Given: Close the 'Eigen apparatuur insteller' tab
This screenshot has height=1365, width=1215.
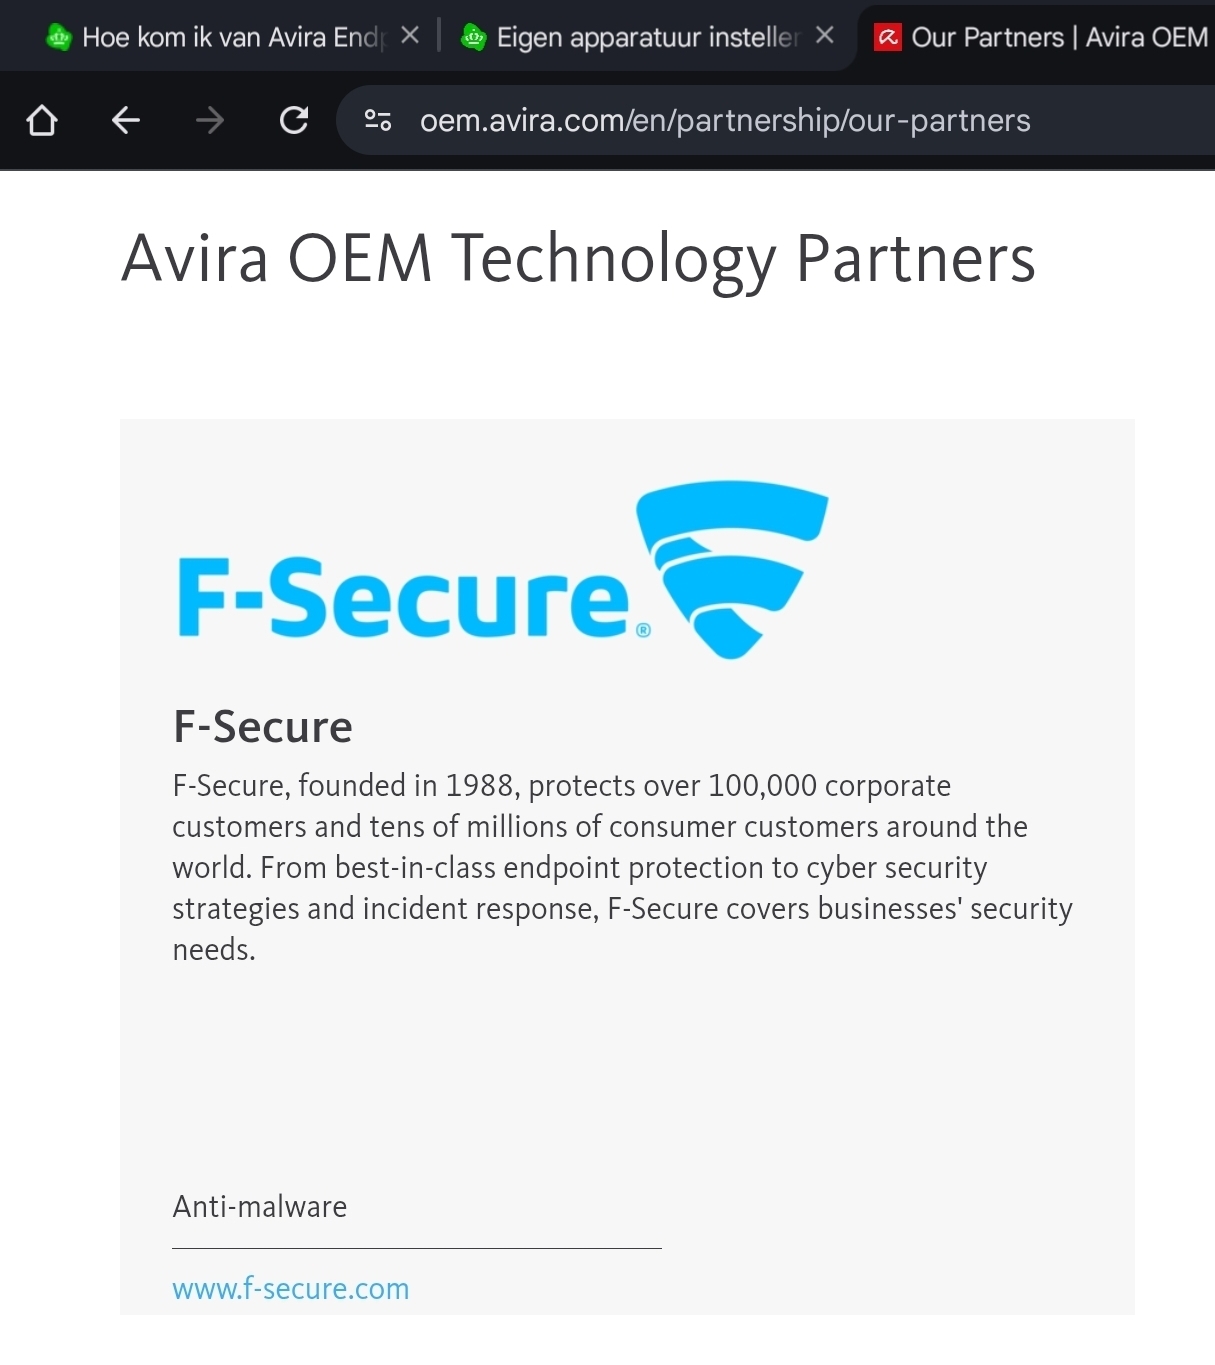Looking at the screenshot, I should (x=824, y=36).
